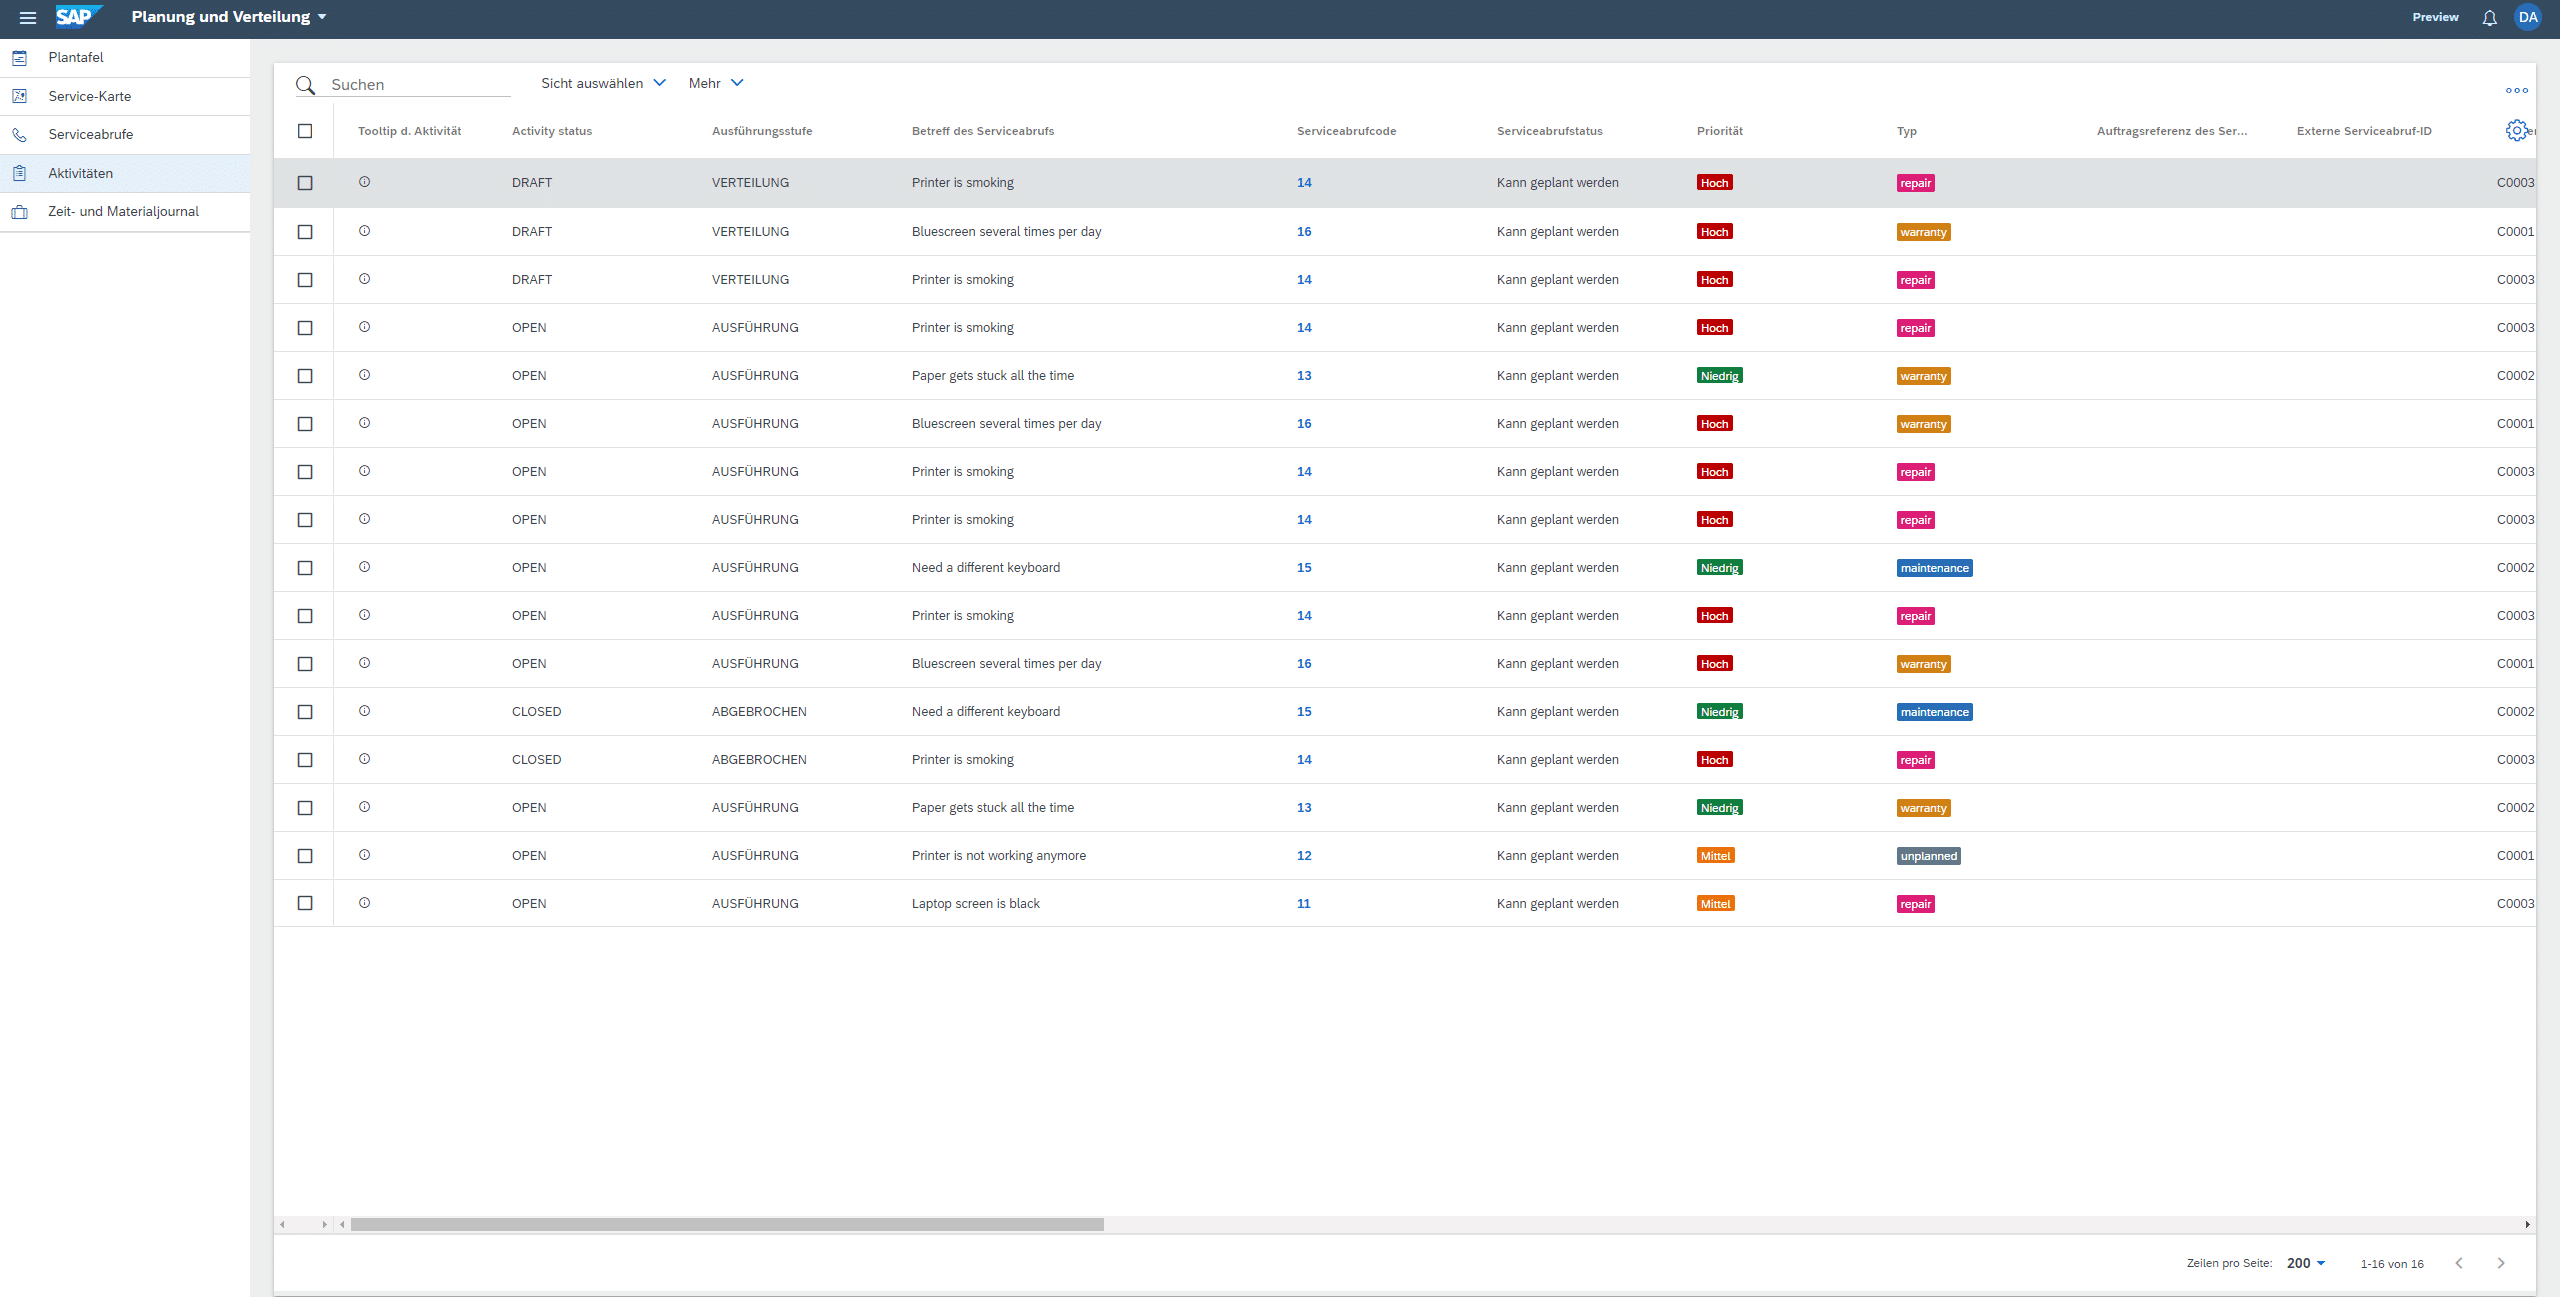2560x1297 pixels.
Task: Open the DA user avatar menu
Action: tap(2528, 17)
